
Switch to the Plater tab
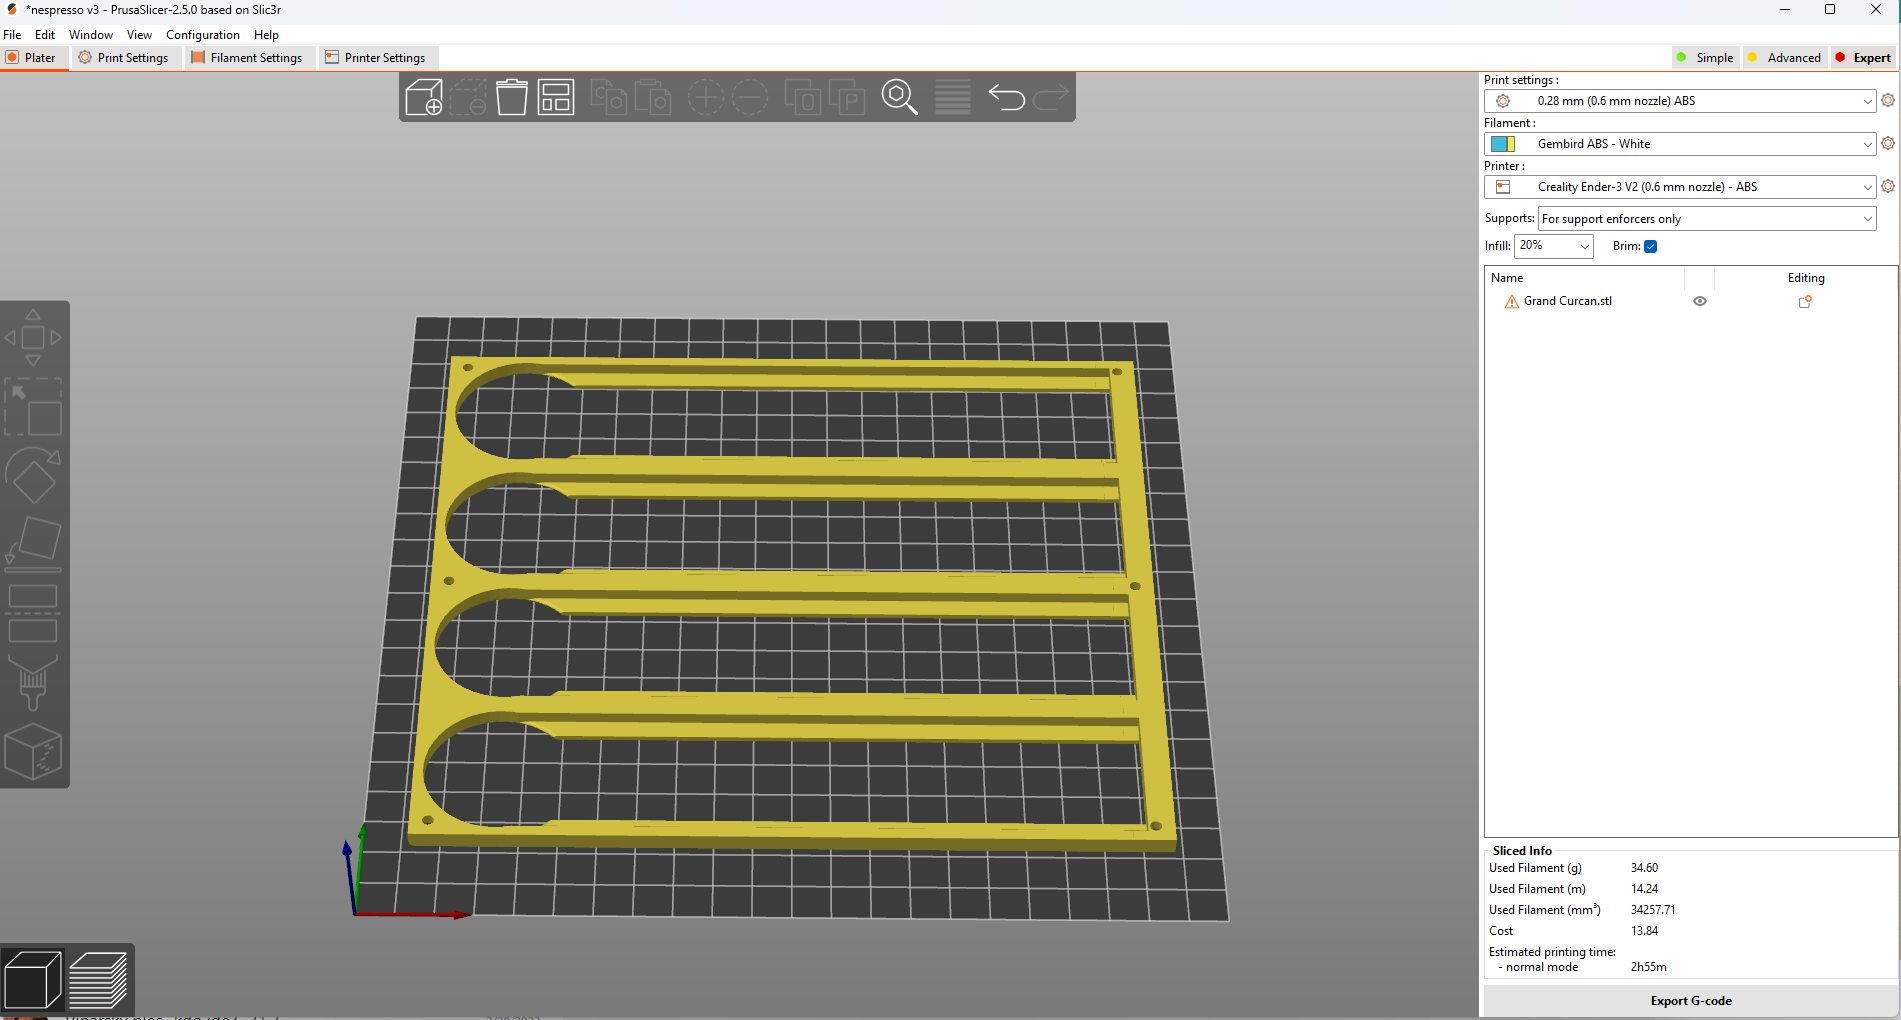tap(32, 58)
